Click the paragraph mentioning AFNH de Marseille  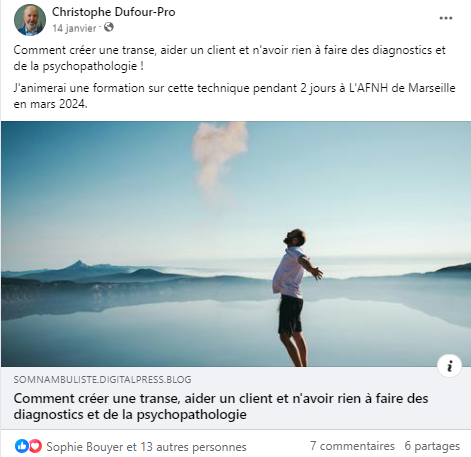tap(234, 96)
